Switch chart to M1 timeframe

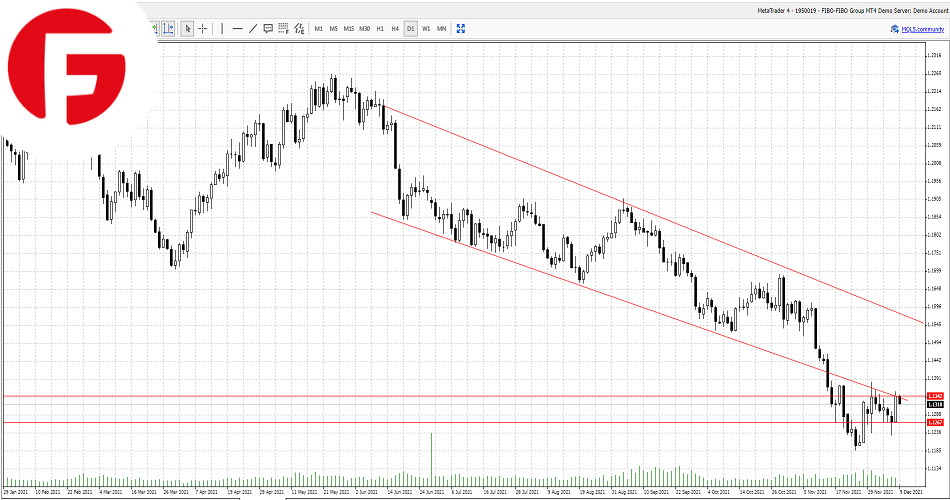point(319,29)
